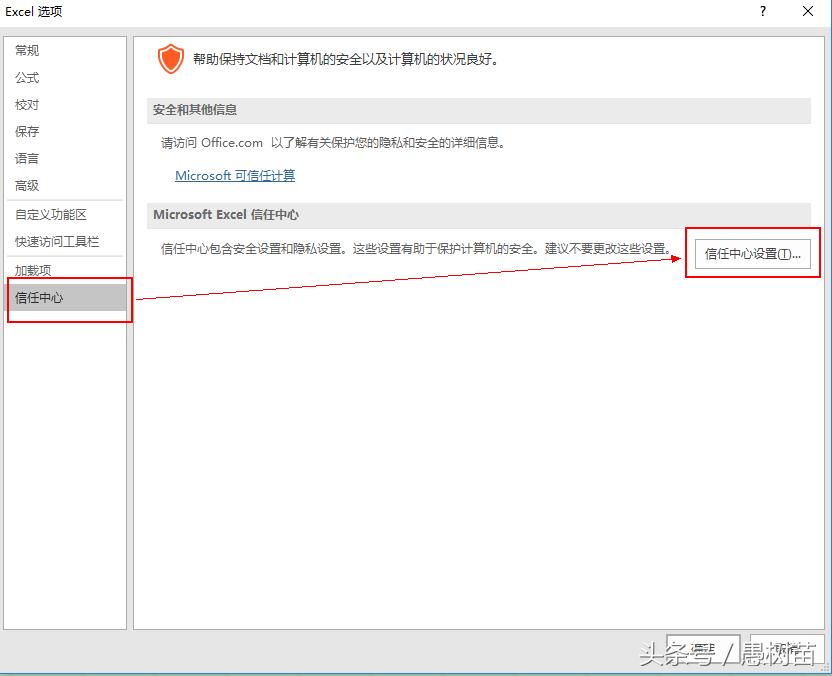Open the 保存 settings section
832x676 pixels.
click(27, 131)
